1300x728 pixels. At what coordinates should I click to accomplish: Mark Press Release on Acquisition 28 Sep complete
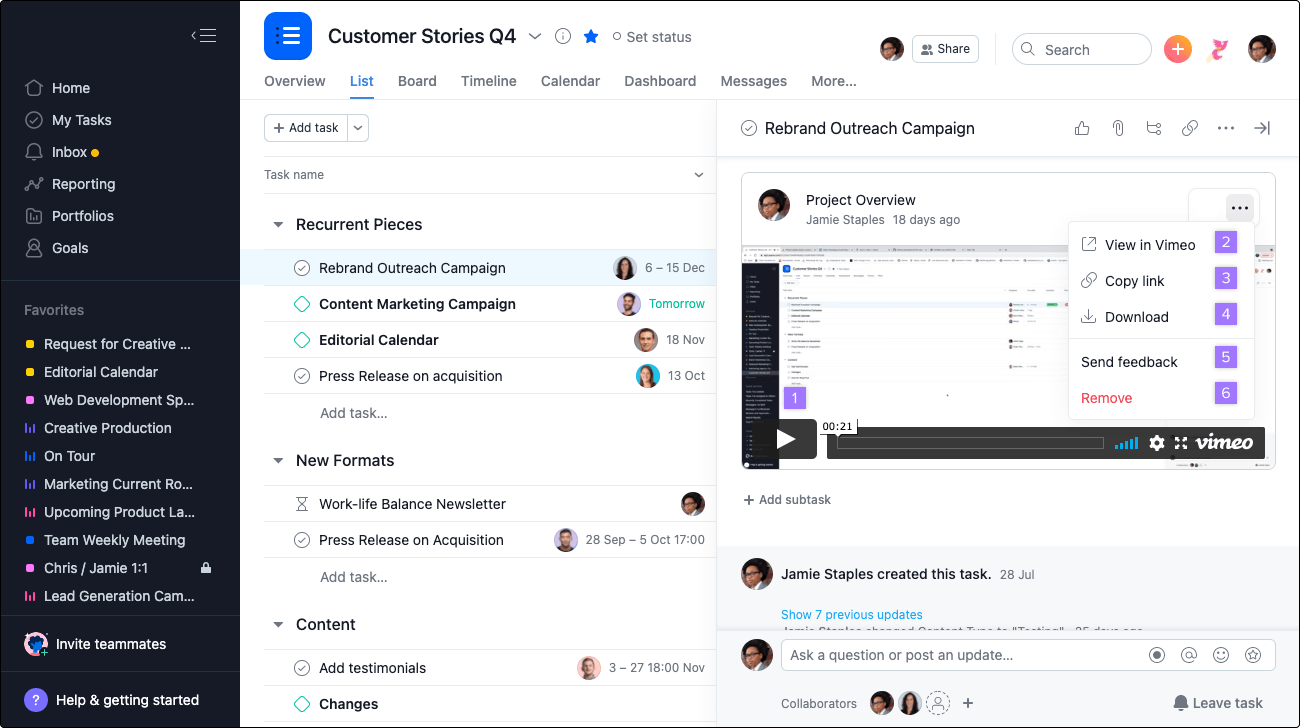[x=302, y=540]
